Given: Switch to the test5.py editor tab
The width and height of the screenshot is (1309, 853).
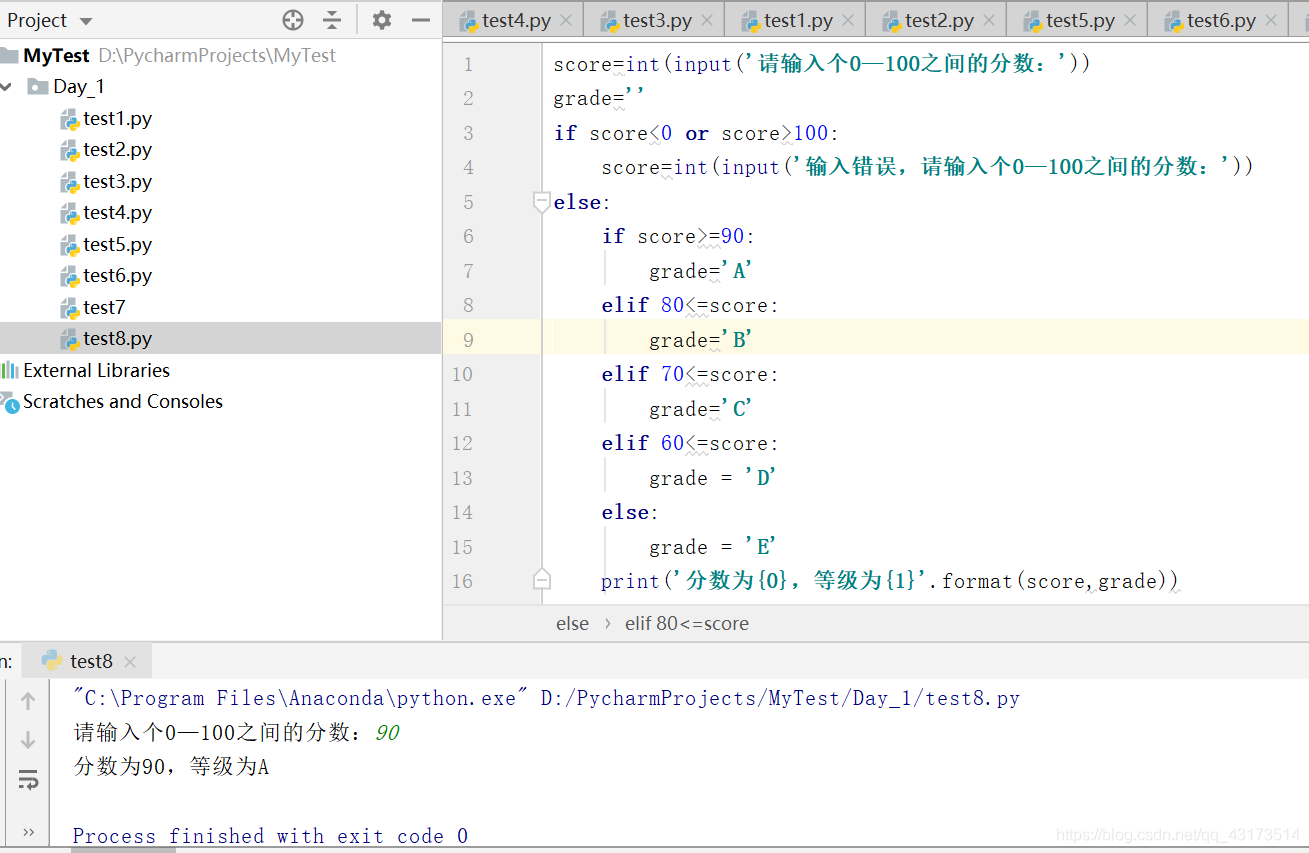Looking at the screenshot, I should click(1080, 21).
